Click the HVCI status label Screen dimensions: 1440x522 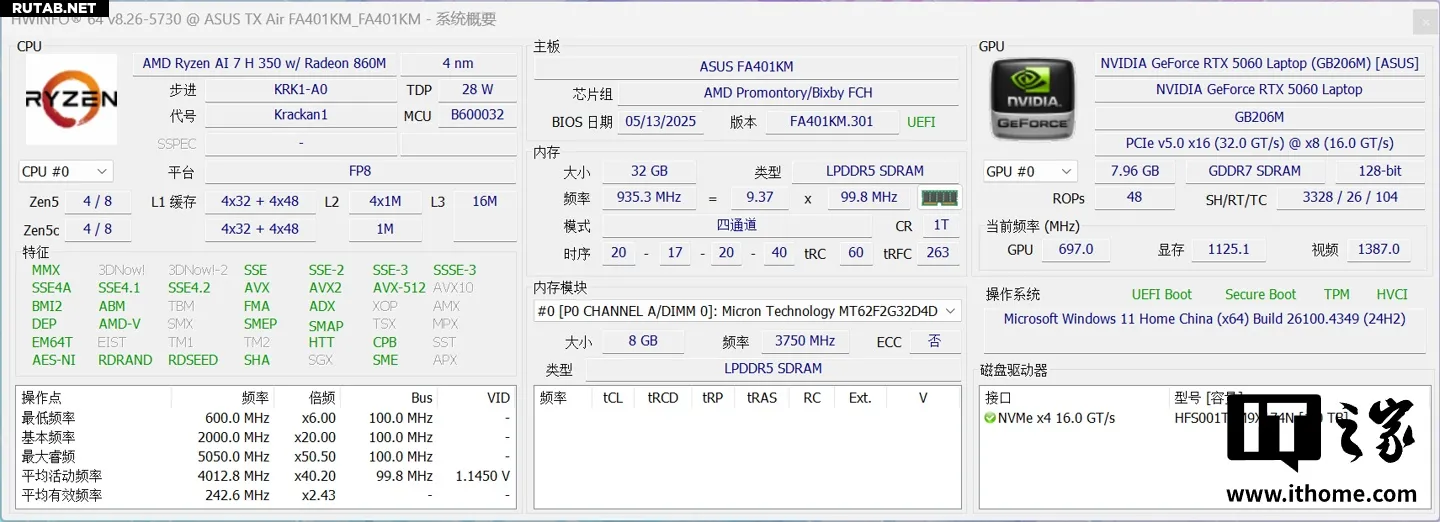tap(1391, 294)
